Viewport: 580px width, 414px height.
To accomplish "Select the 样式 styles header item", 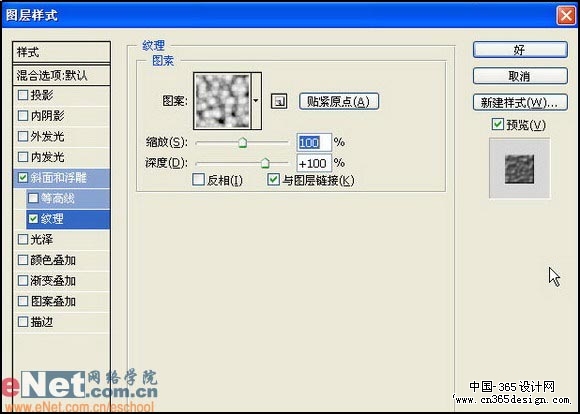I will [x=61, y=52].
